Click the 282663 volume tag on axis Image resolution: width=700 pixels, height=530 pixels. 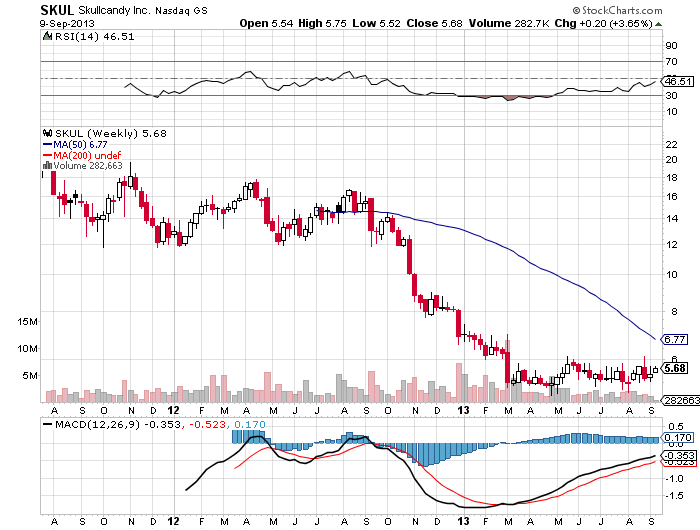[681, 401]
